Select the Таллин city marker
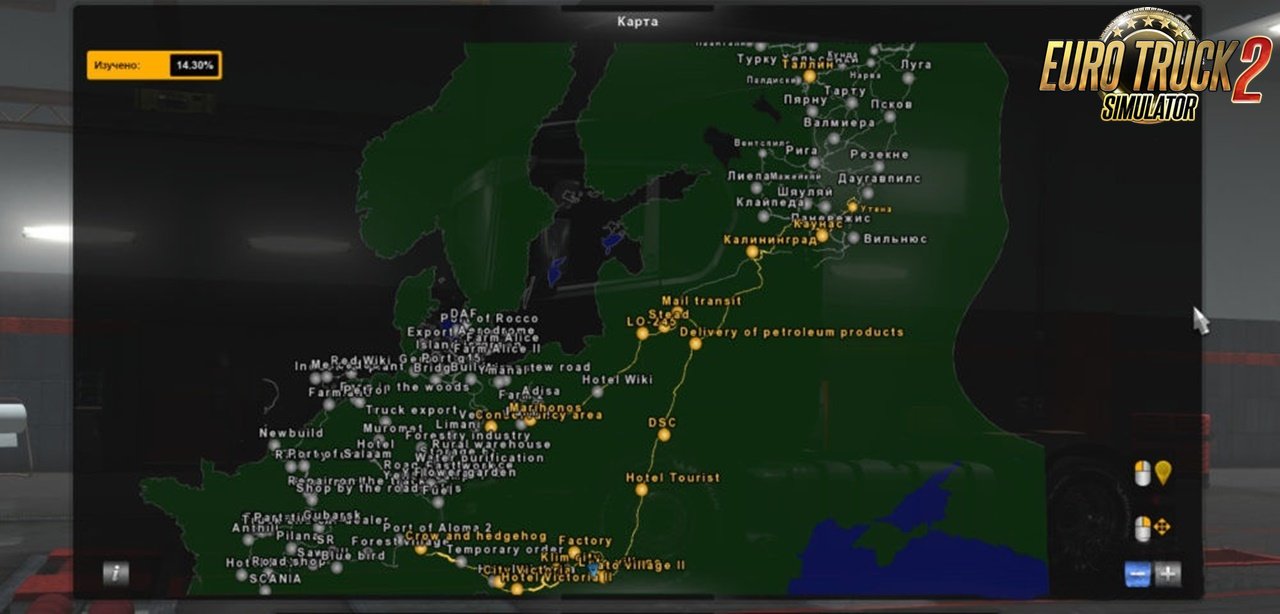The height and width of the screenshot is (614, 1280). tap(809, 76)
